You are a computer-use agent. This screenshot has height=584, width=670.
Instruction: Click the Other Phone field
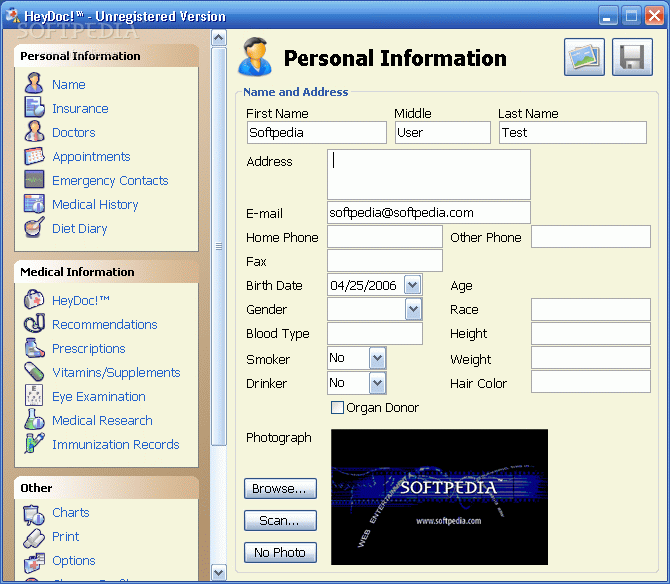(x=591, y=237)
